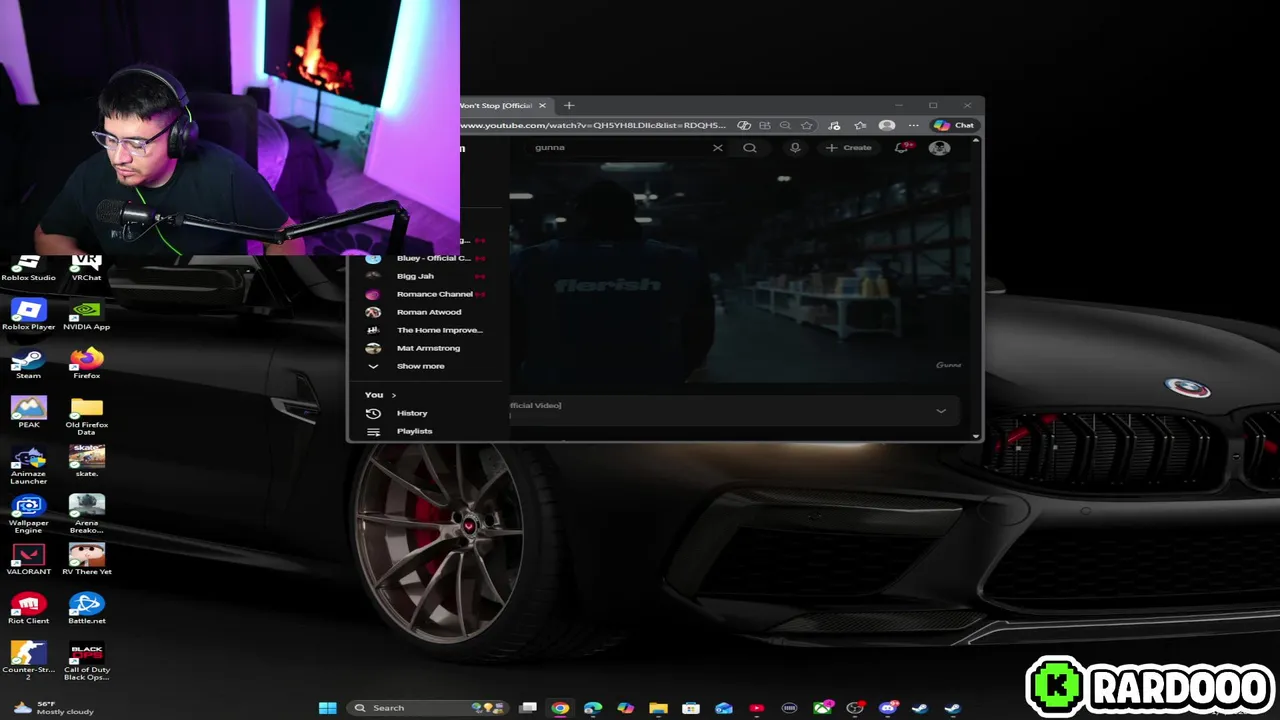Image resolution: width=1280 pixels, height=720 pixels.
Task: Open the browser profile icon
Action: 887,125
